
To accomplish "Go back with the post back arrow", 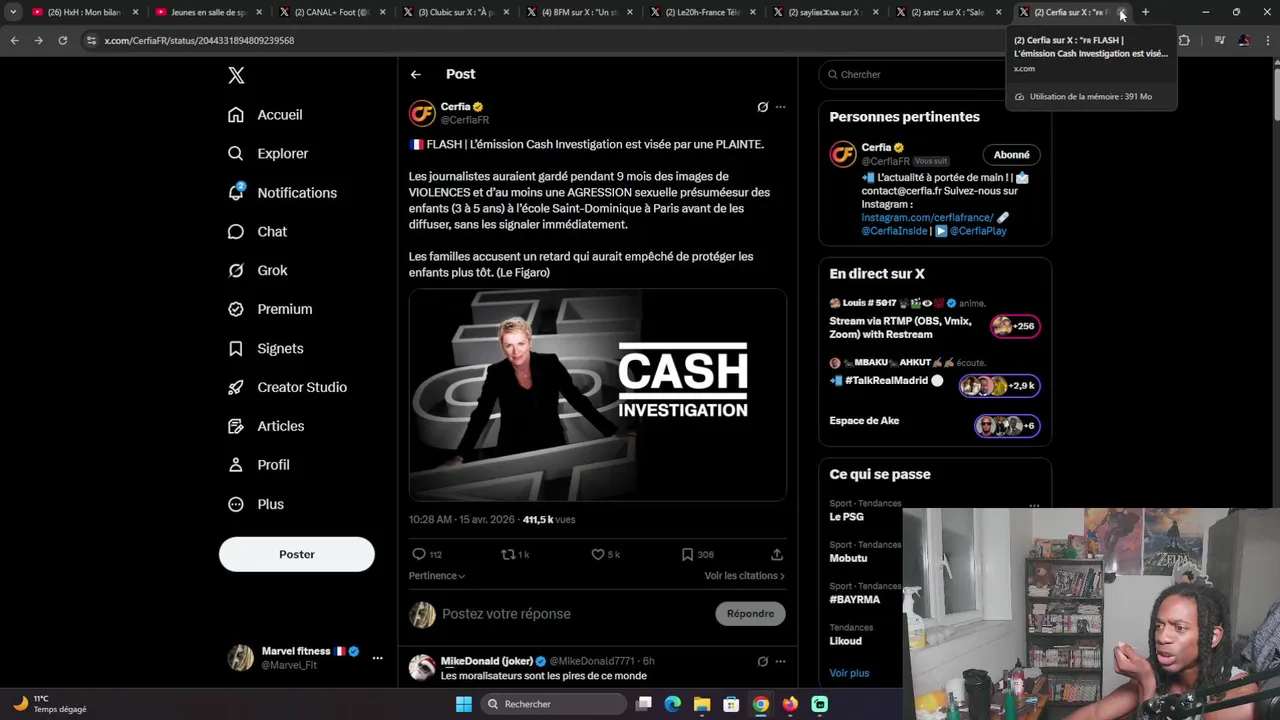I will coord(416,75).
